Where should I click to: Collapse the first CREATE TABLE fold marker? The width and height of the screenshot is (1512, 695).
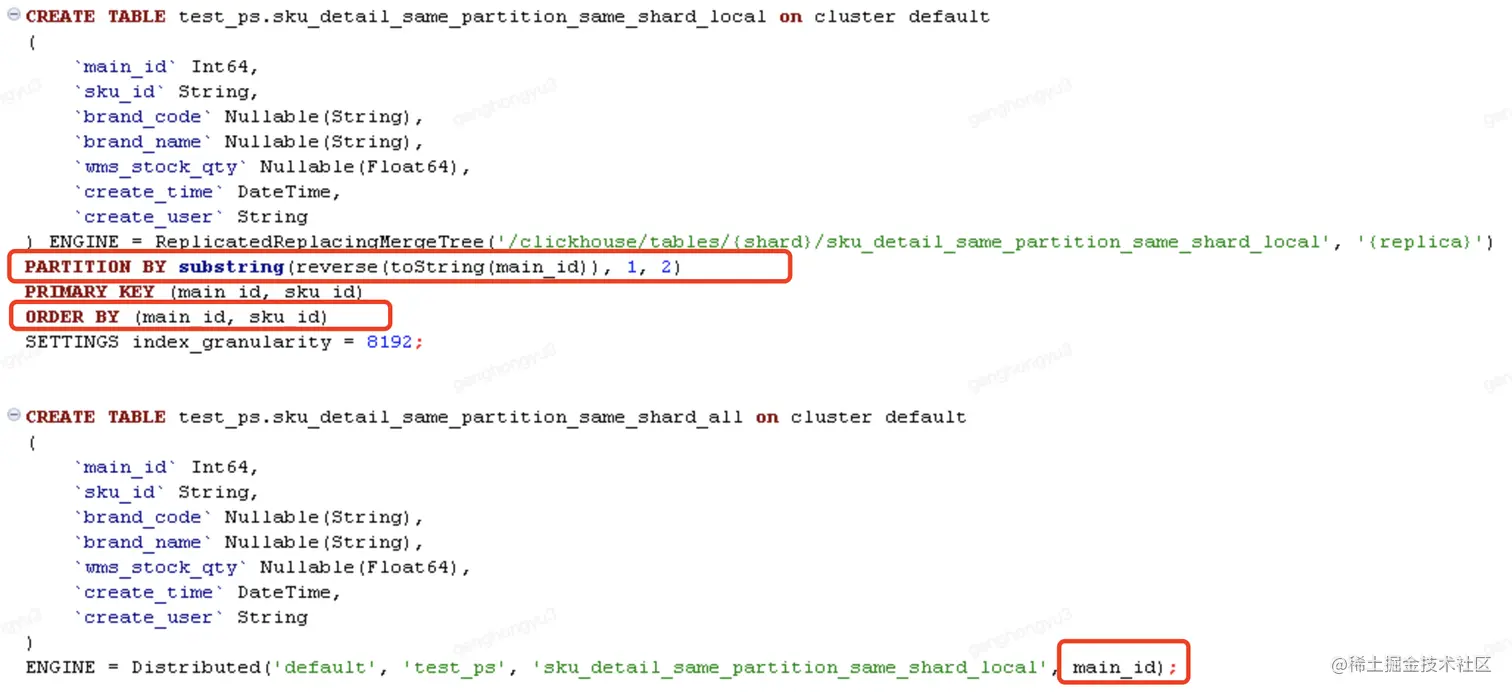pos(14,16)
